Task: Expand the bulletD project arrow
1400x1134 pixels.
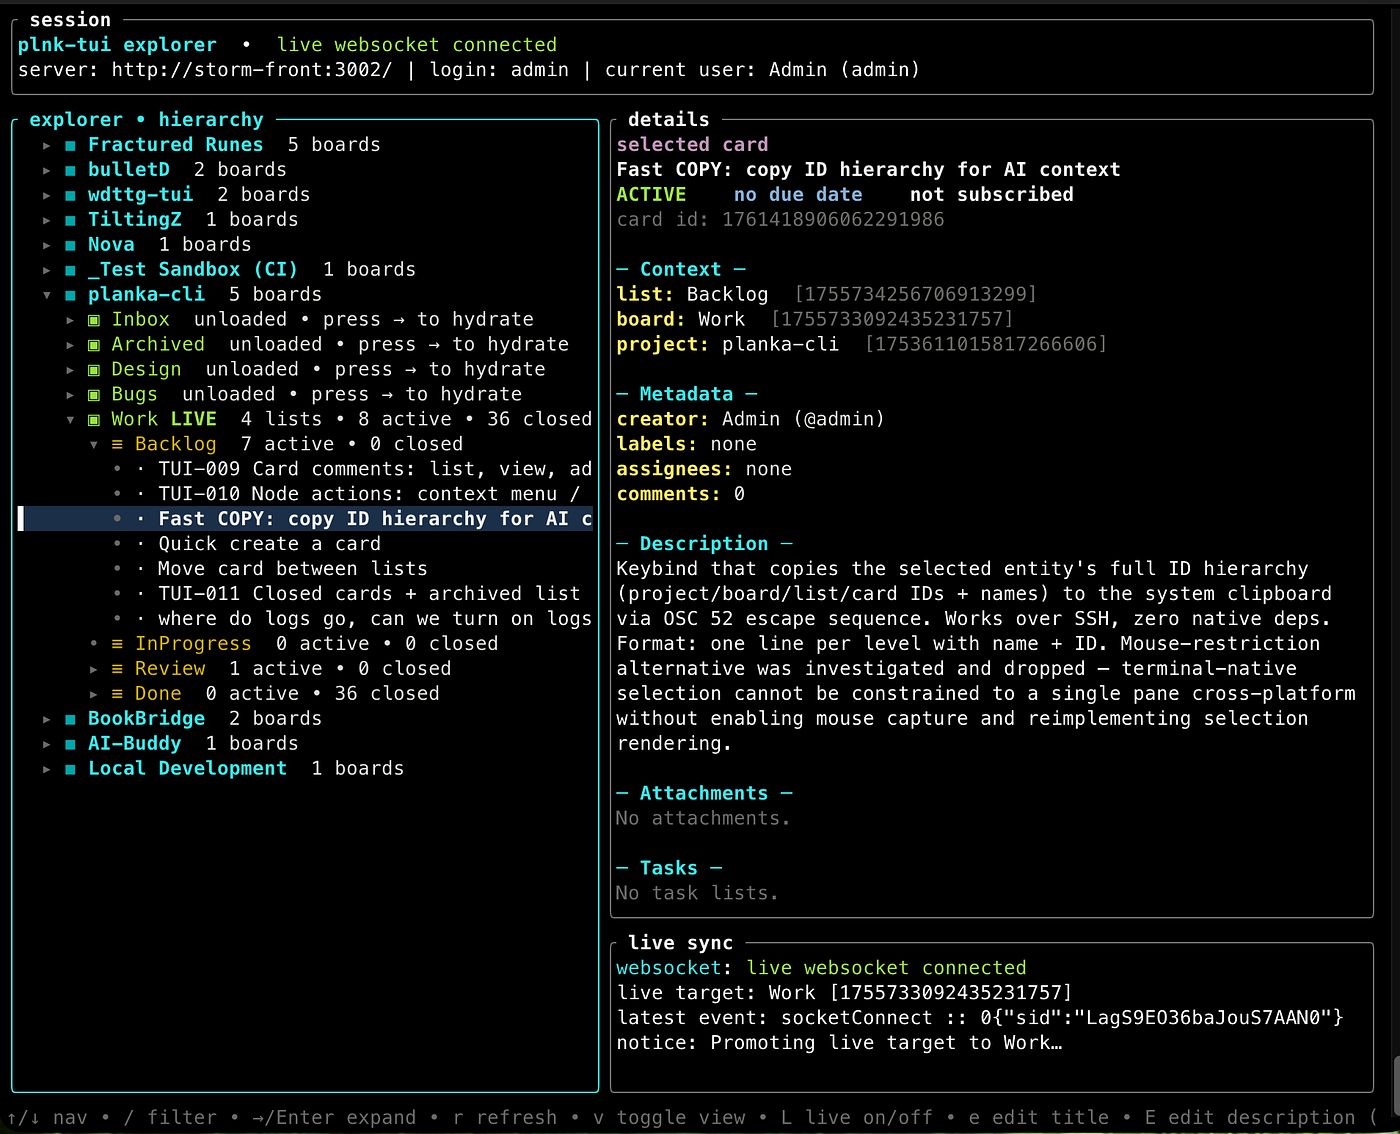Action: [x=46, y=170]
